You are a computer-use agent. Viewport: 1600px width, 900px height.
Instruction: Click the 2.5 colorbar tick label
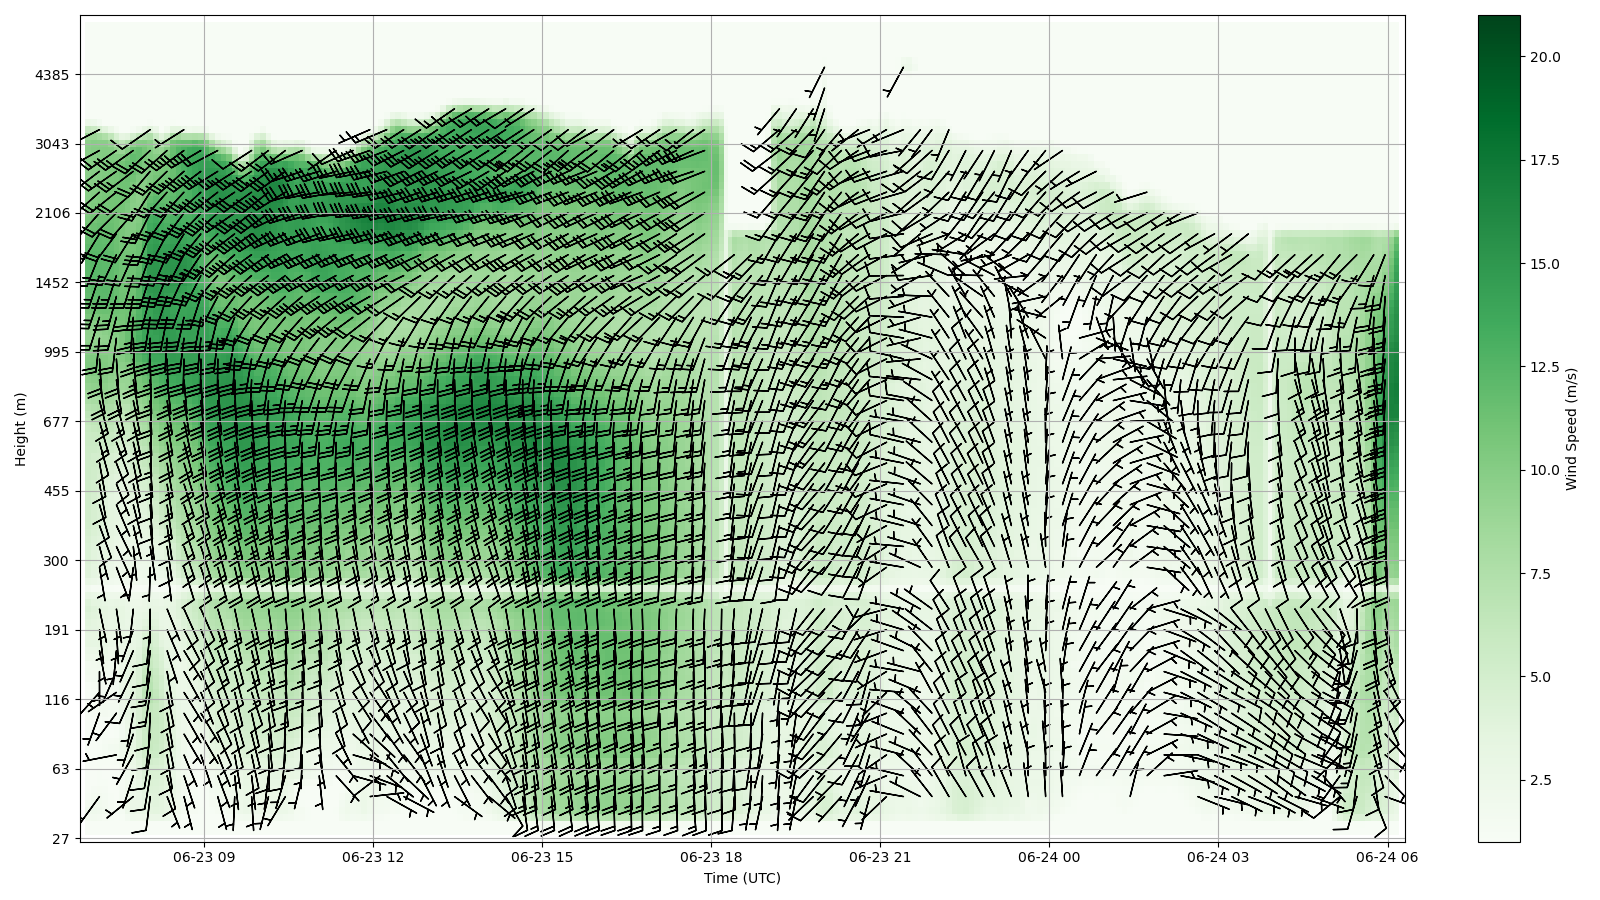pos(1540,780)
